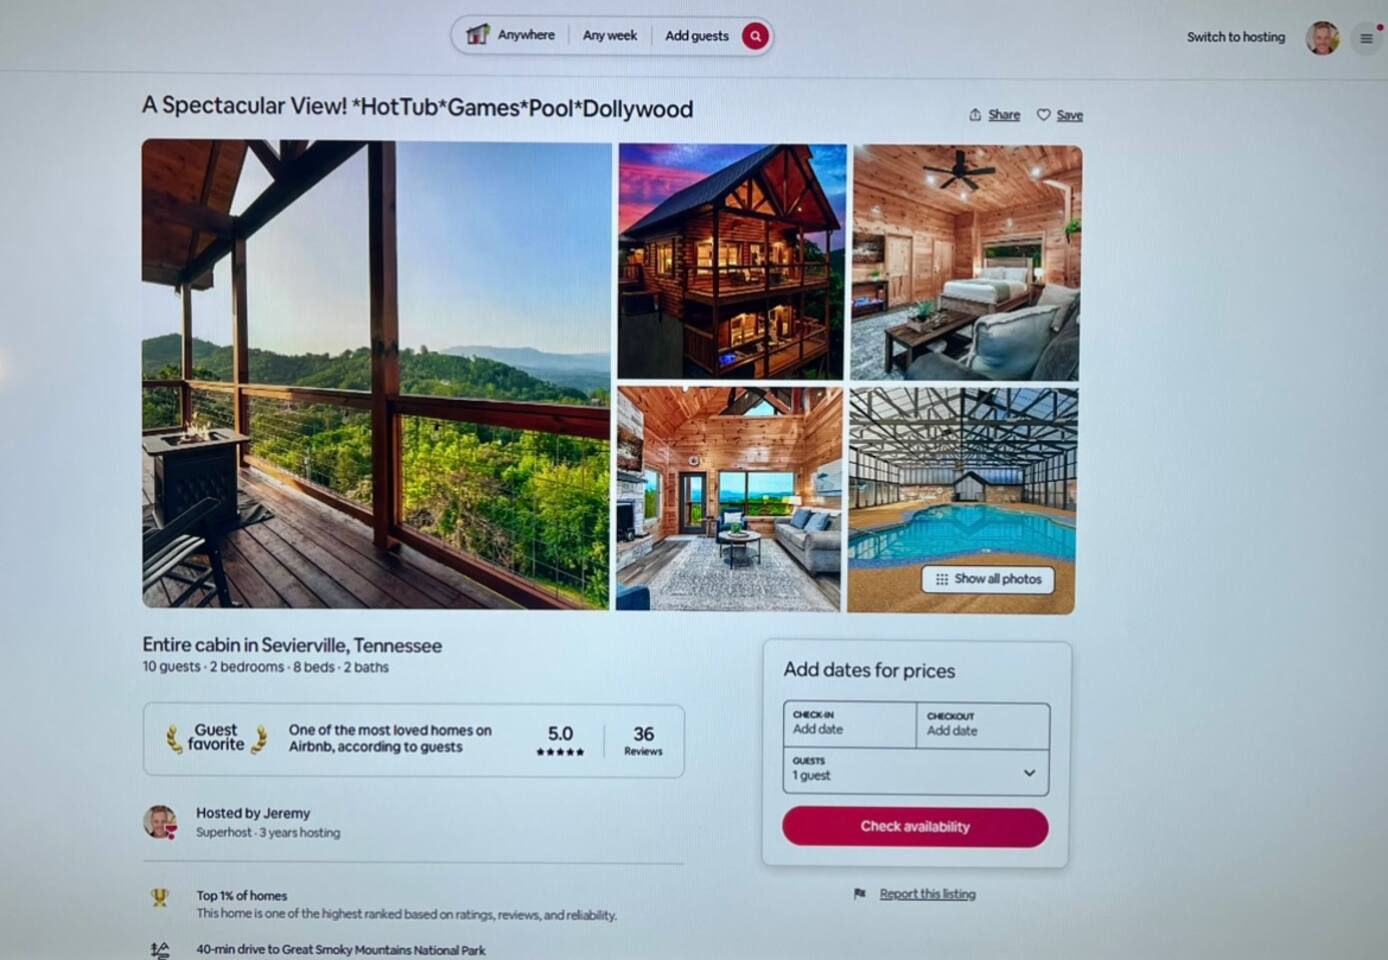The image size is (1388, 960).
Task: Expand the guests dropdown chevron
Action: pos(1029,773)
